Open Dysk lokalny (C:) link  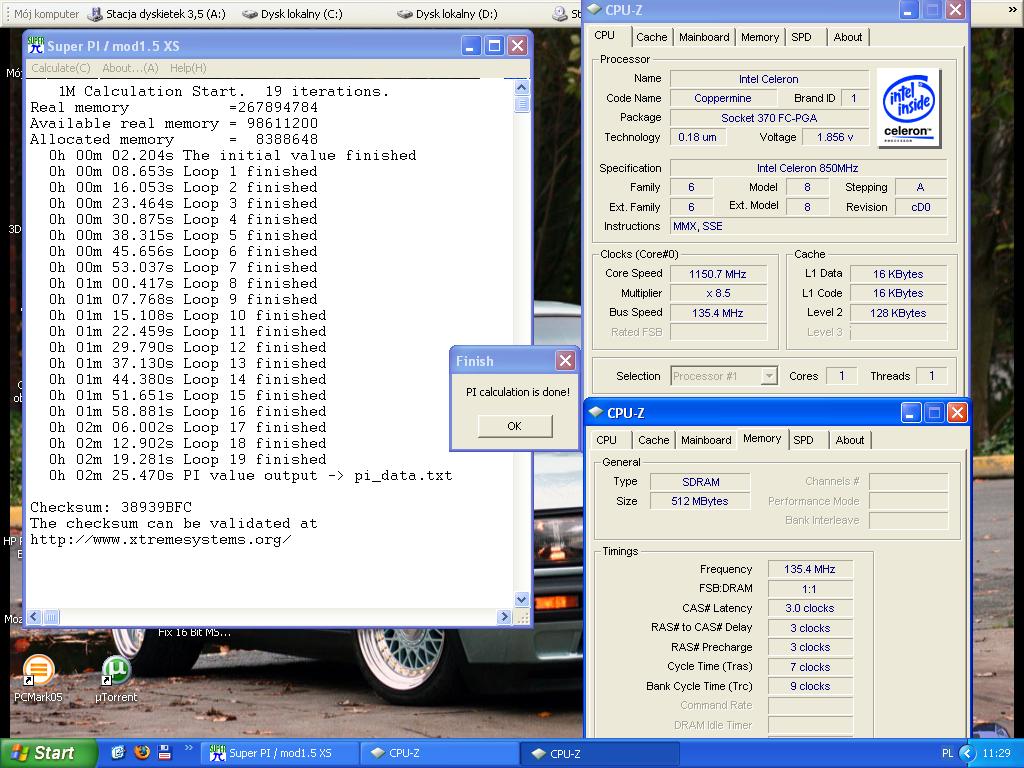pos(293,14)
